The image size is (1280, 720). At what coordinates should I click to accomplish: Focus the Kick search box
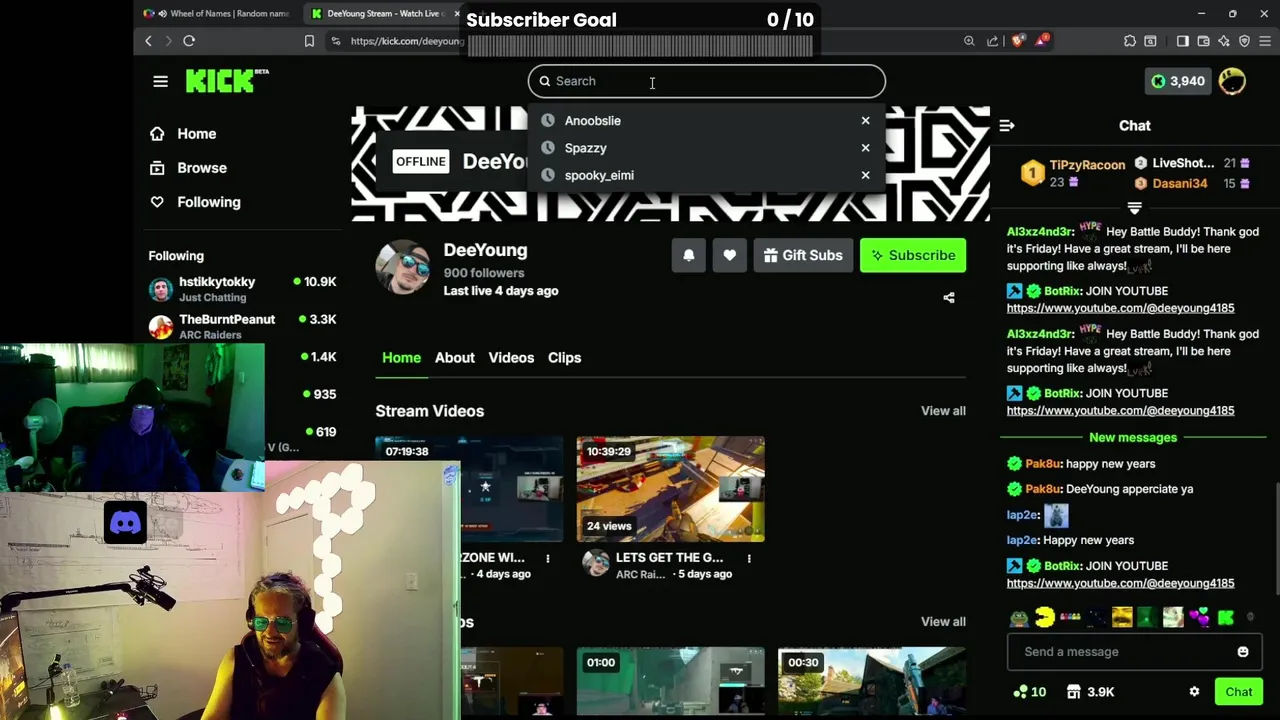[x=707, y=81]
